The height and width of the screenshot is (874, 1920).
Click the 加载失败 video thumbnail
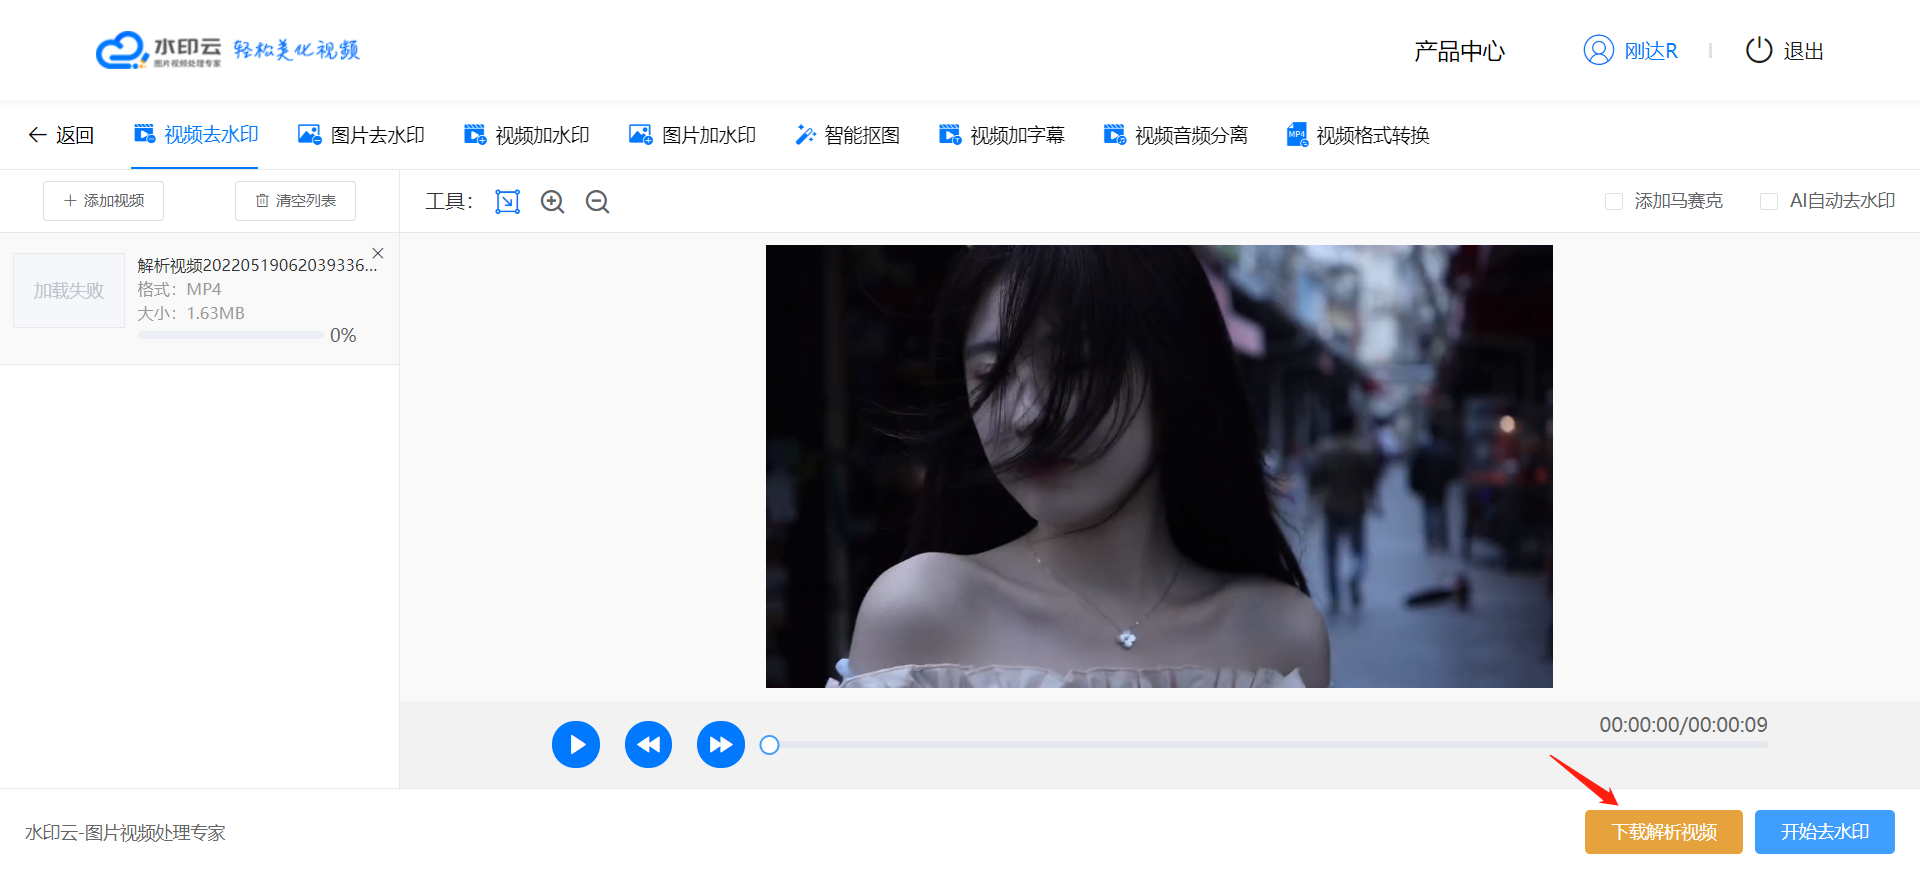(68, 291)
